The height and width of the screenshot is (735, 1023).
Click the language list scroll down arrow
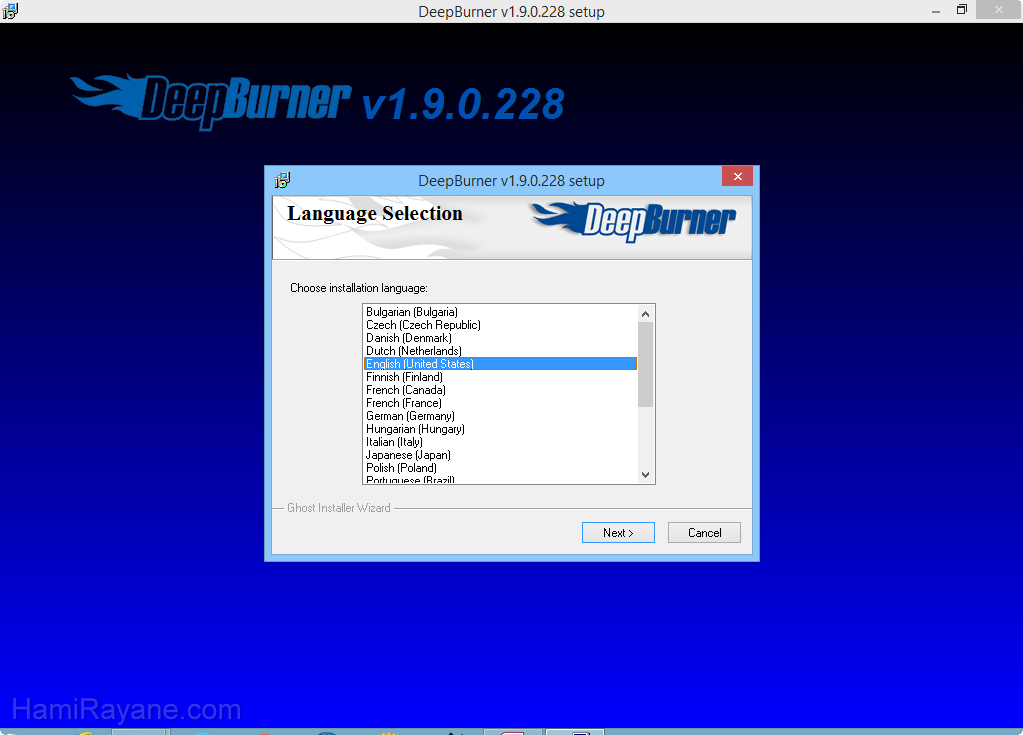point(645,475)
